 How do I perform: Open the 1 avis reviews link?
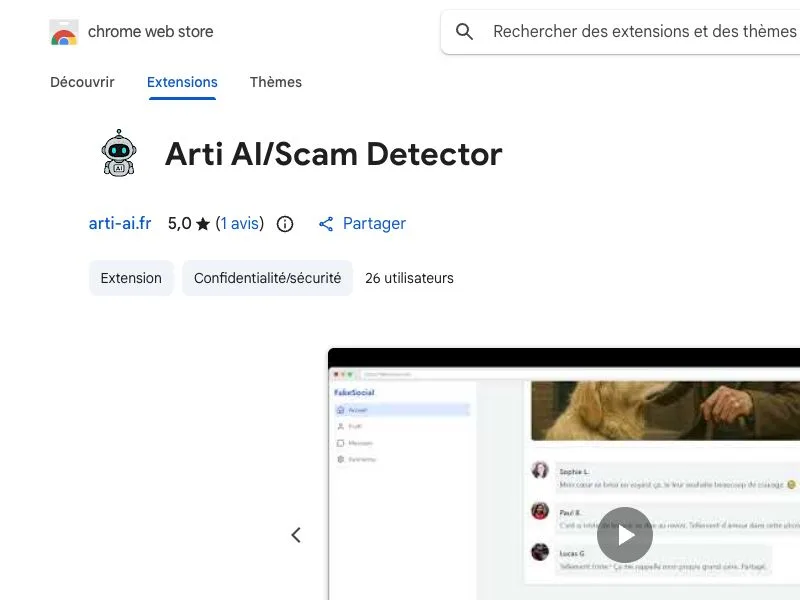(239, 223)
